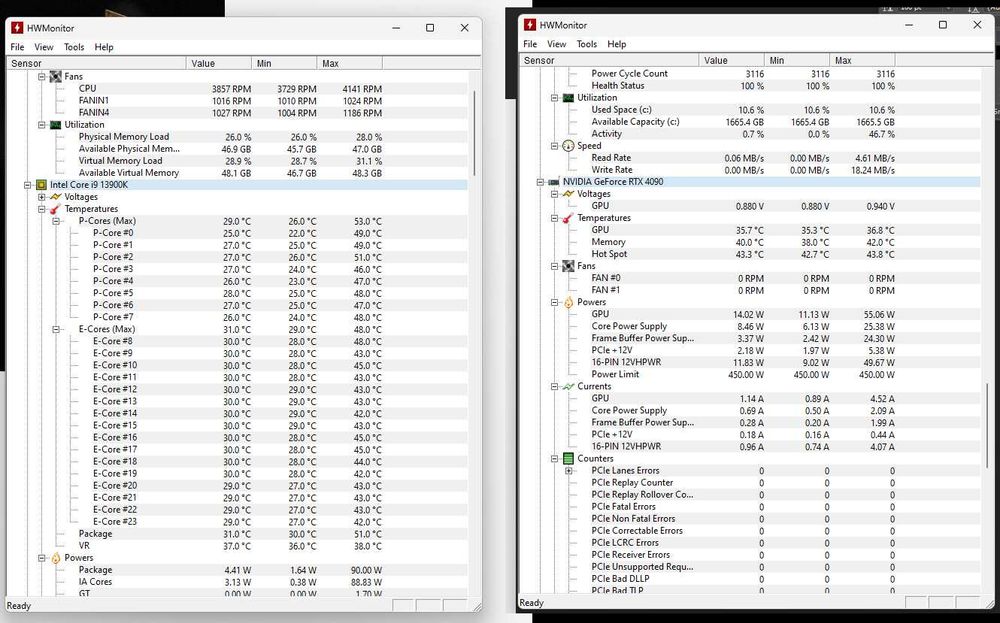Collapse the Counters node under RTX 4090
1000x623 pixels.
(554, 458)
